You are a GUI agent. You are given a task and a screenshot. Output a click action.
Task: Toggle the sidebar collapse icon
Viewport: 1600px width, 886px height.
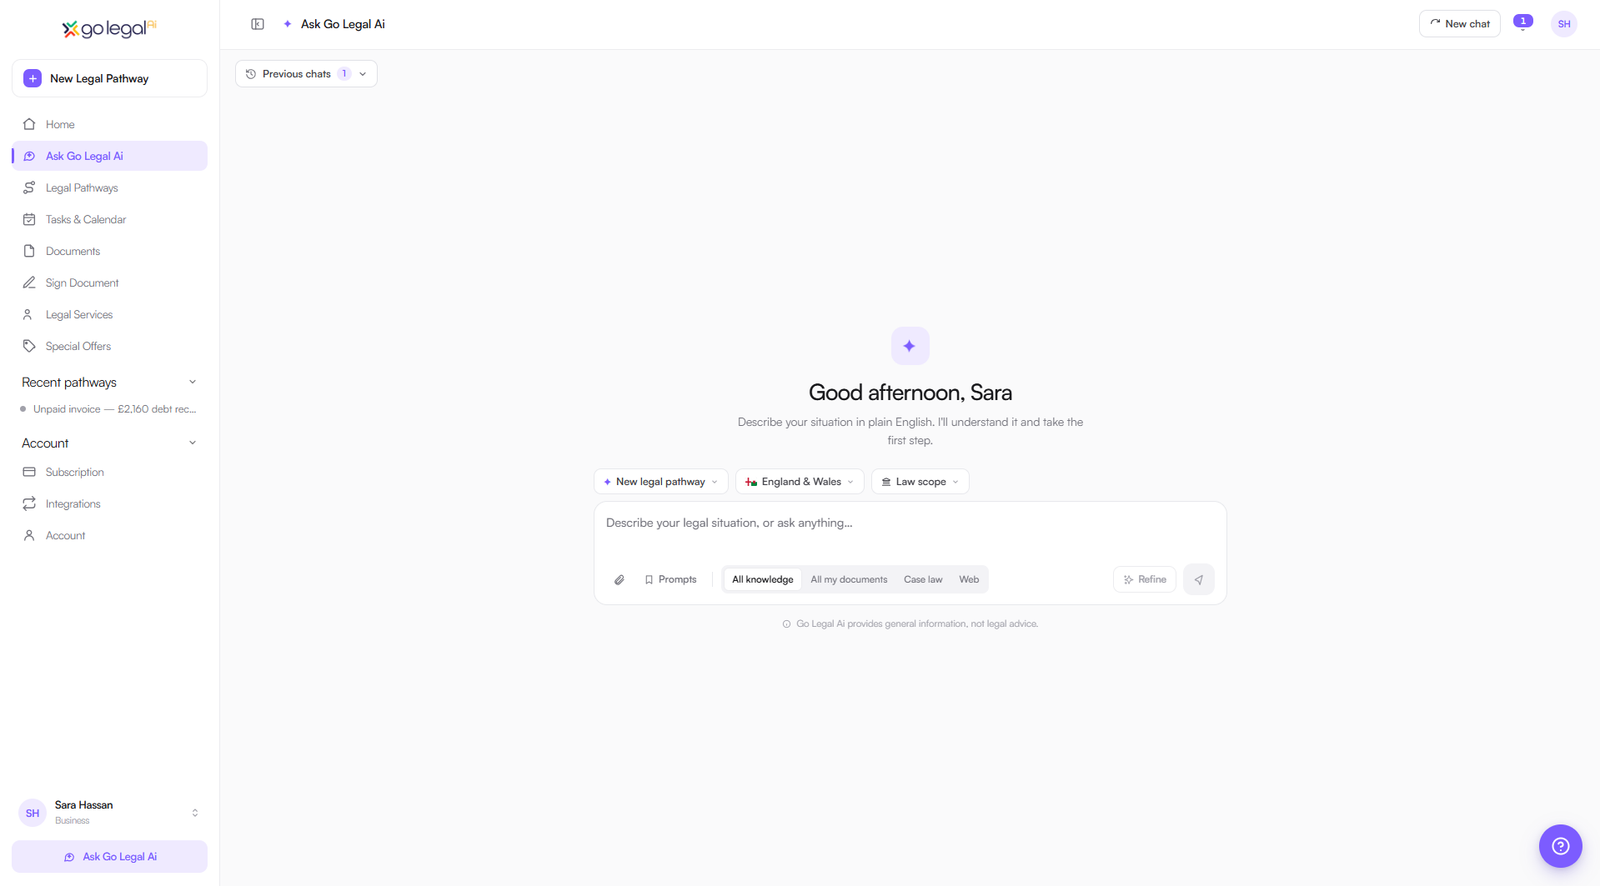257,24
